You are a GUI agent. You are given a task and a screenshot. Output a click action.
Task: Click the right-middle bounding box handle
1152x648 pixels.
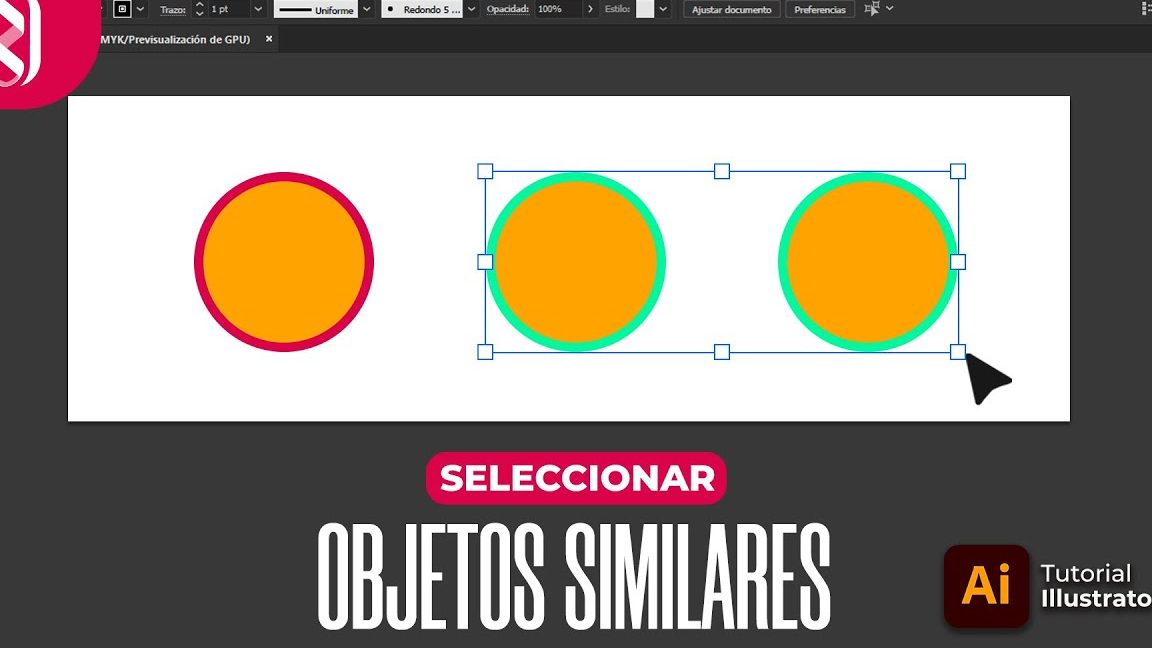coord(958,262)
